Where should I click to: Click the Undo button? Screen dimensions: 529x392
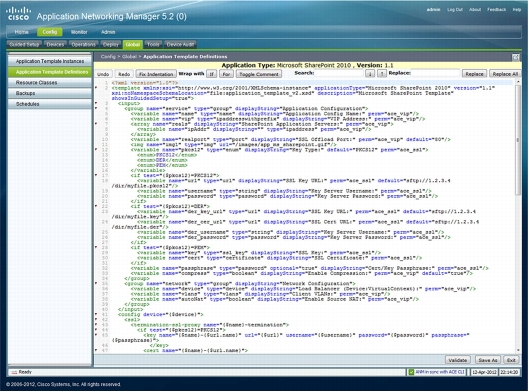tap(103, 74)
